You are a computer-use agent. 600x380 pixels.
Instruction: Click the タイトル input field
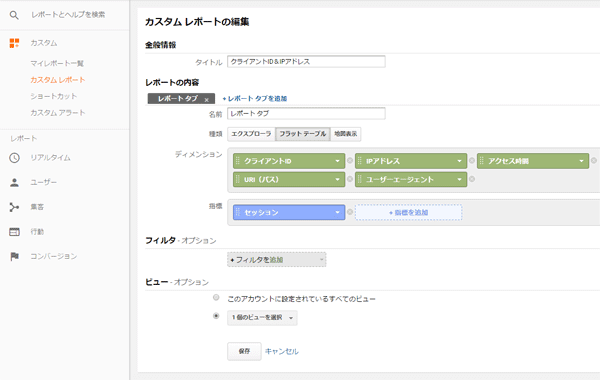coord(306,62)
